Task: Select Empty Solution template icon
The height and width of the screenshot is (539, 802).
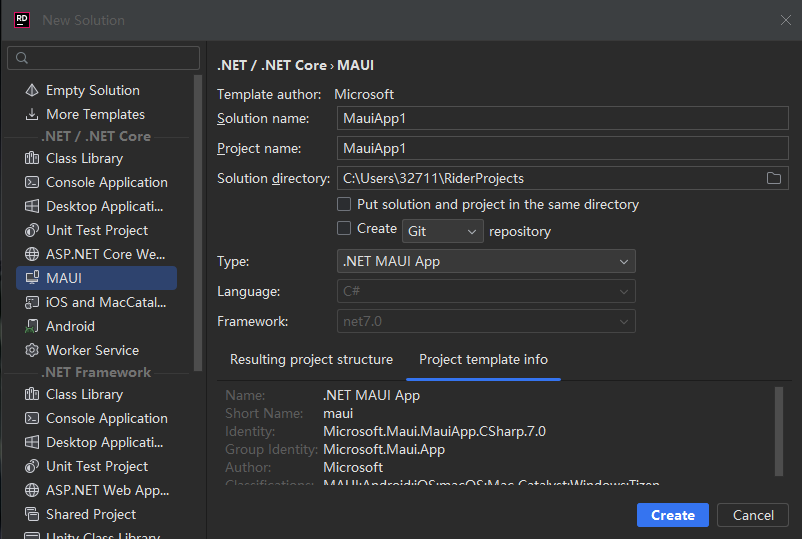Action: (32, 90)
